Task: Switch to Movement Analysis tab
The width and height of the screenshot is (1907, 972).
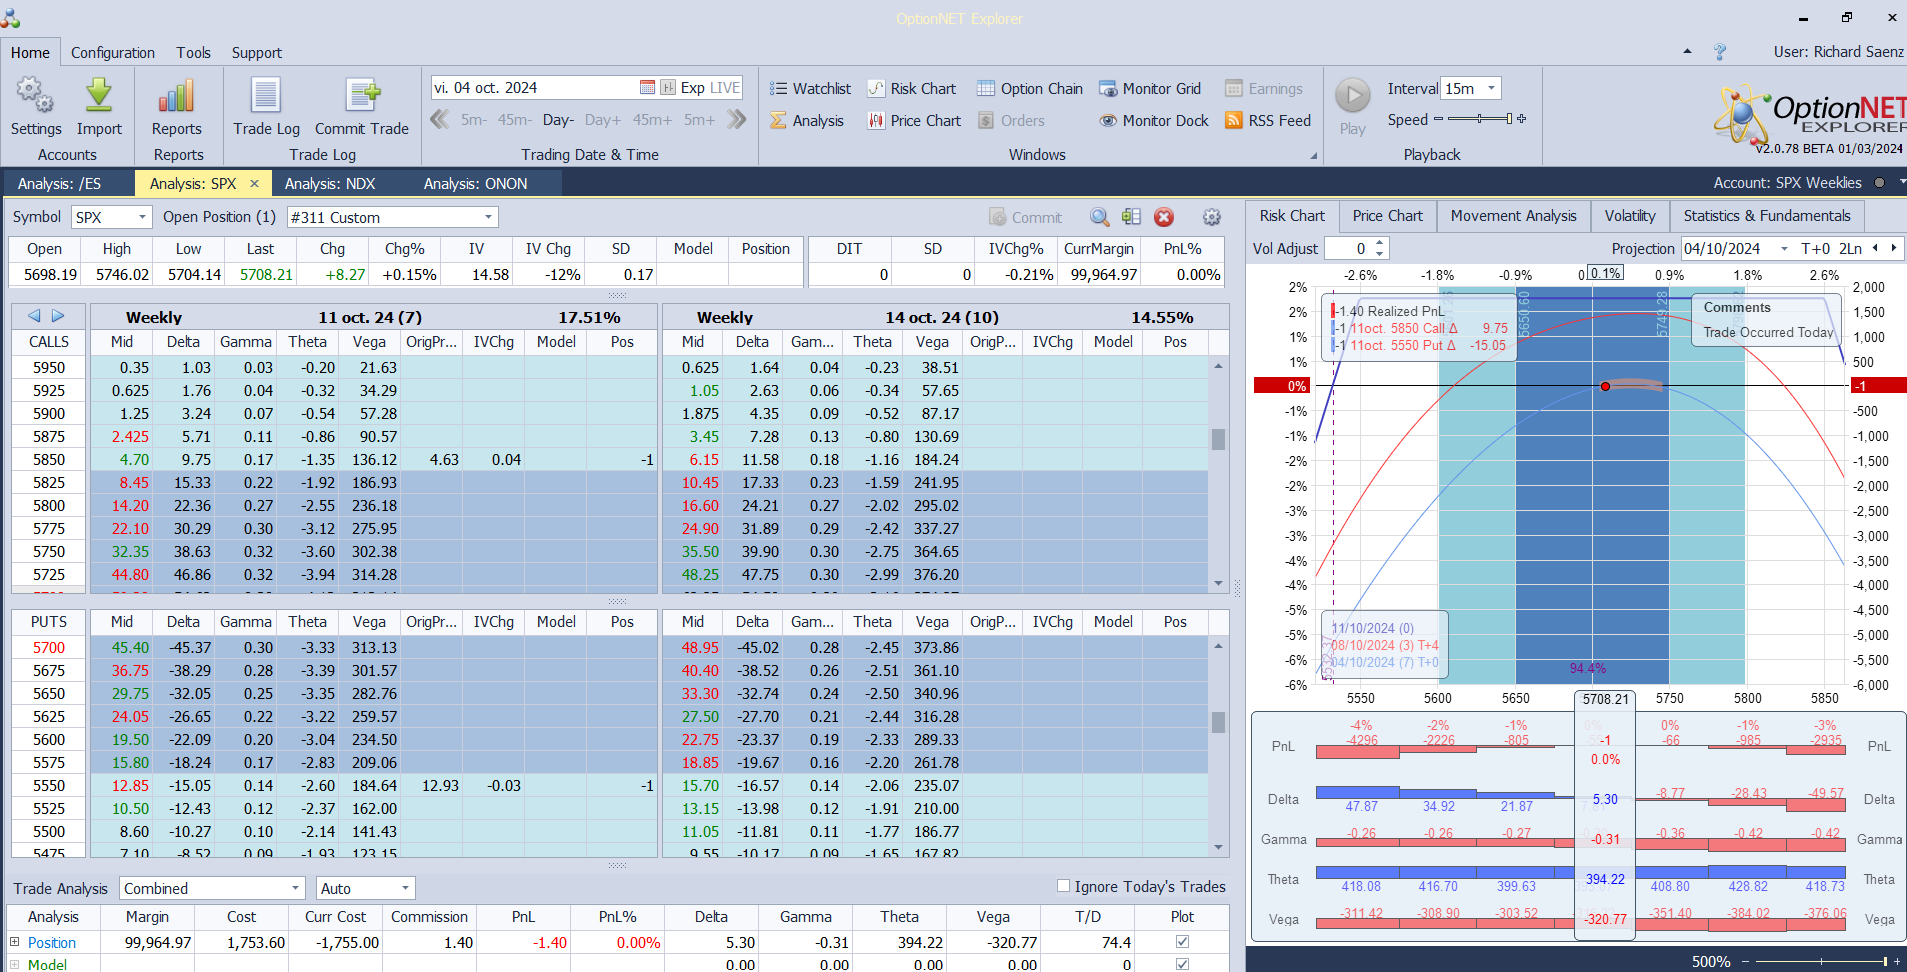Action: (1512, 216)
